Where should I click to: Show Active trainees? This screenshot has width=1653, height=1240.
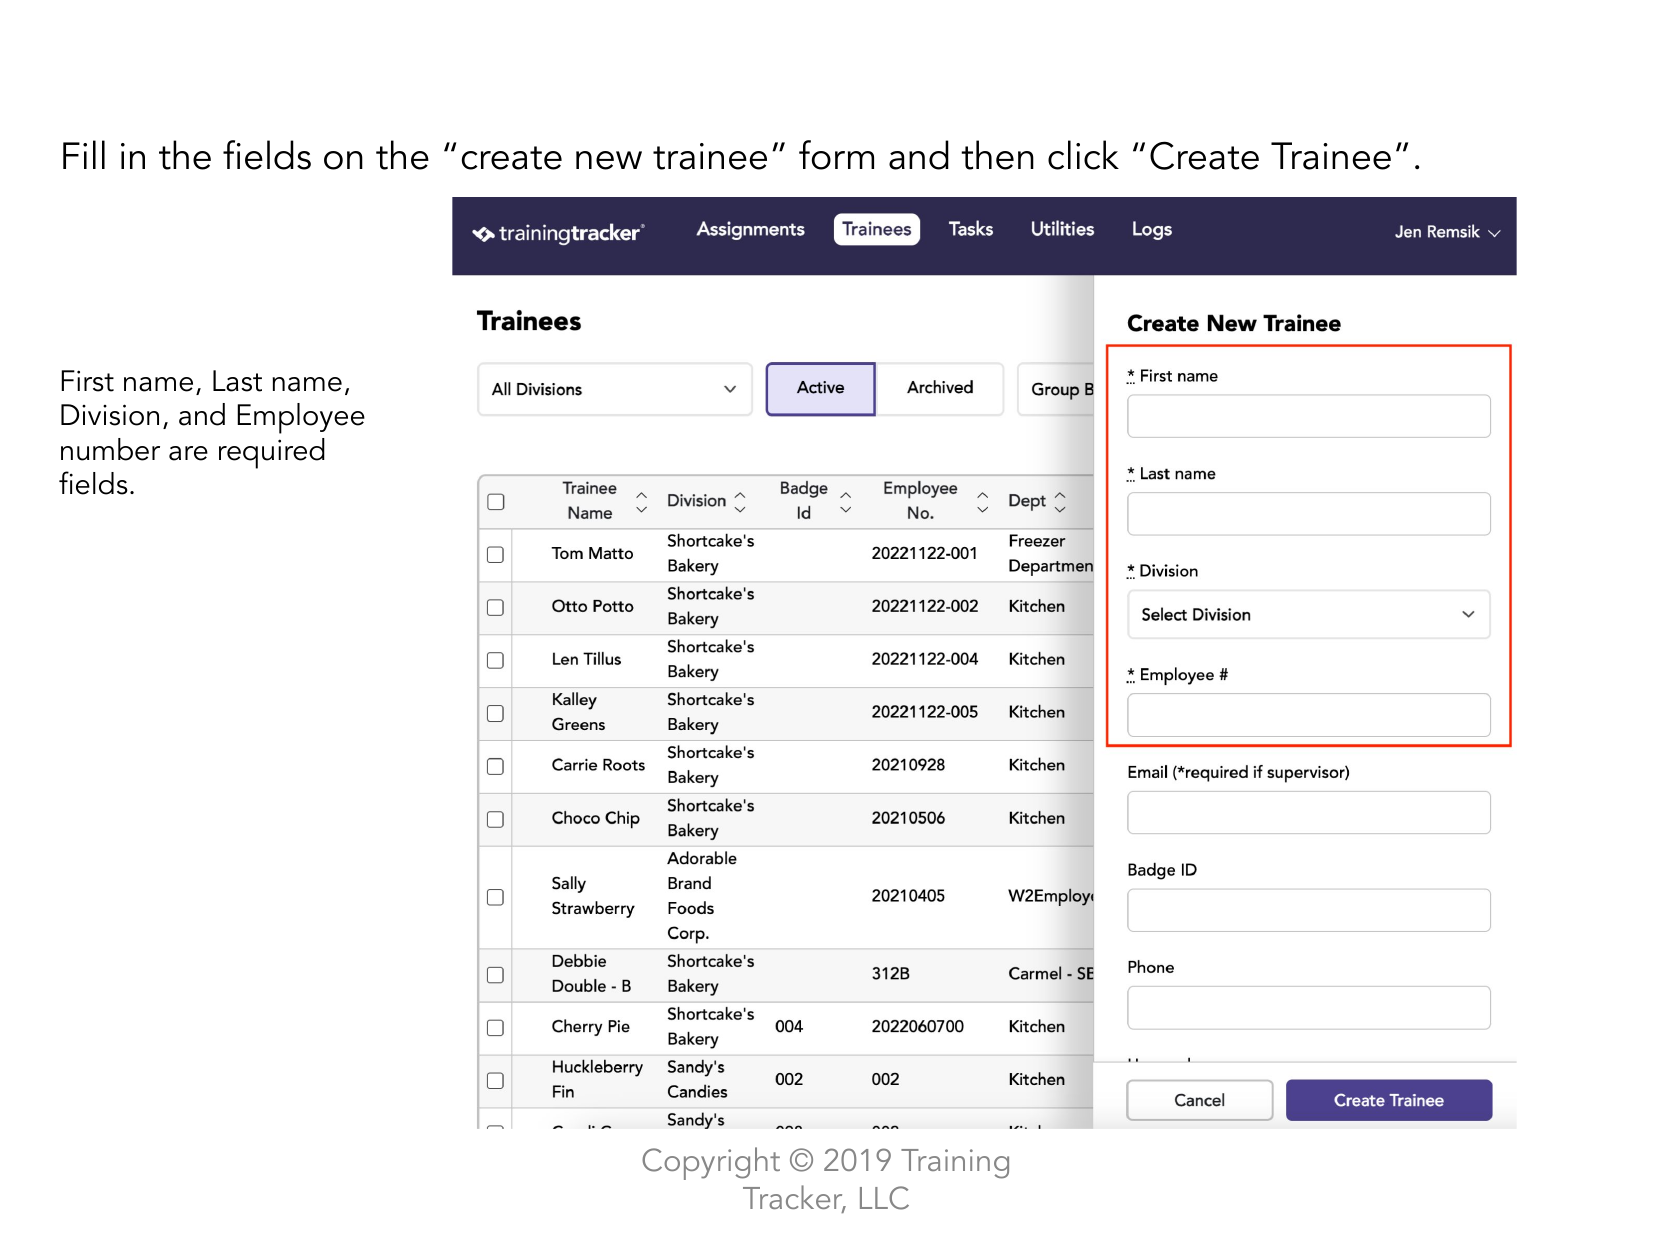820,388
